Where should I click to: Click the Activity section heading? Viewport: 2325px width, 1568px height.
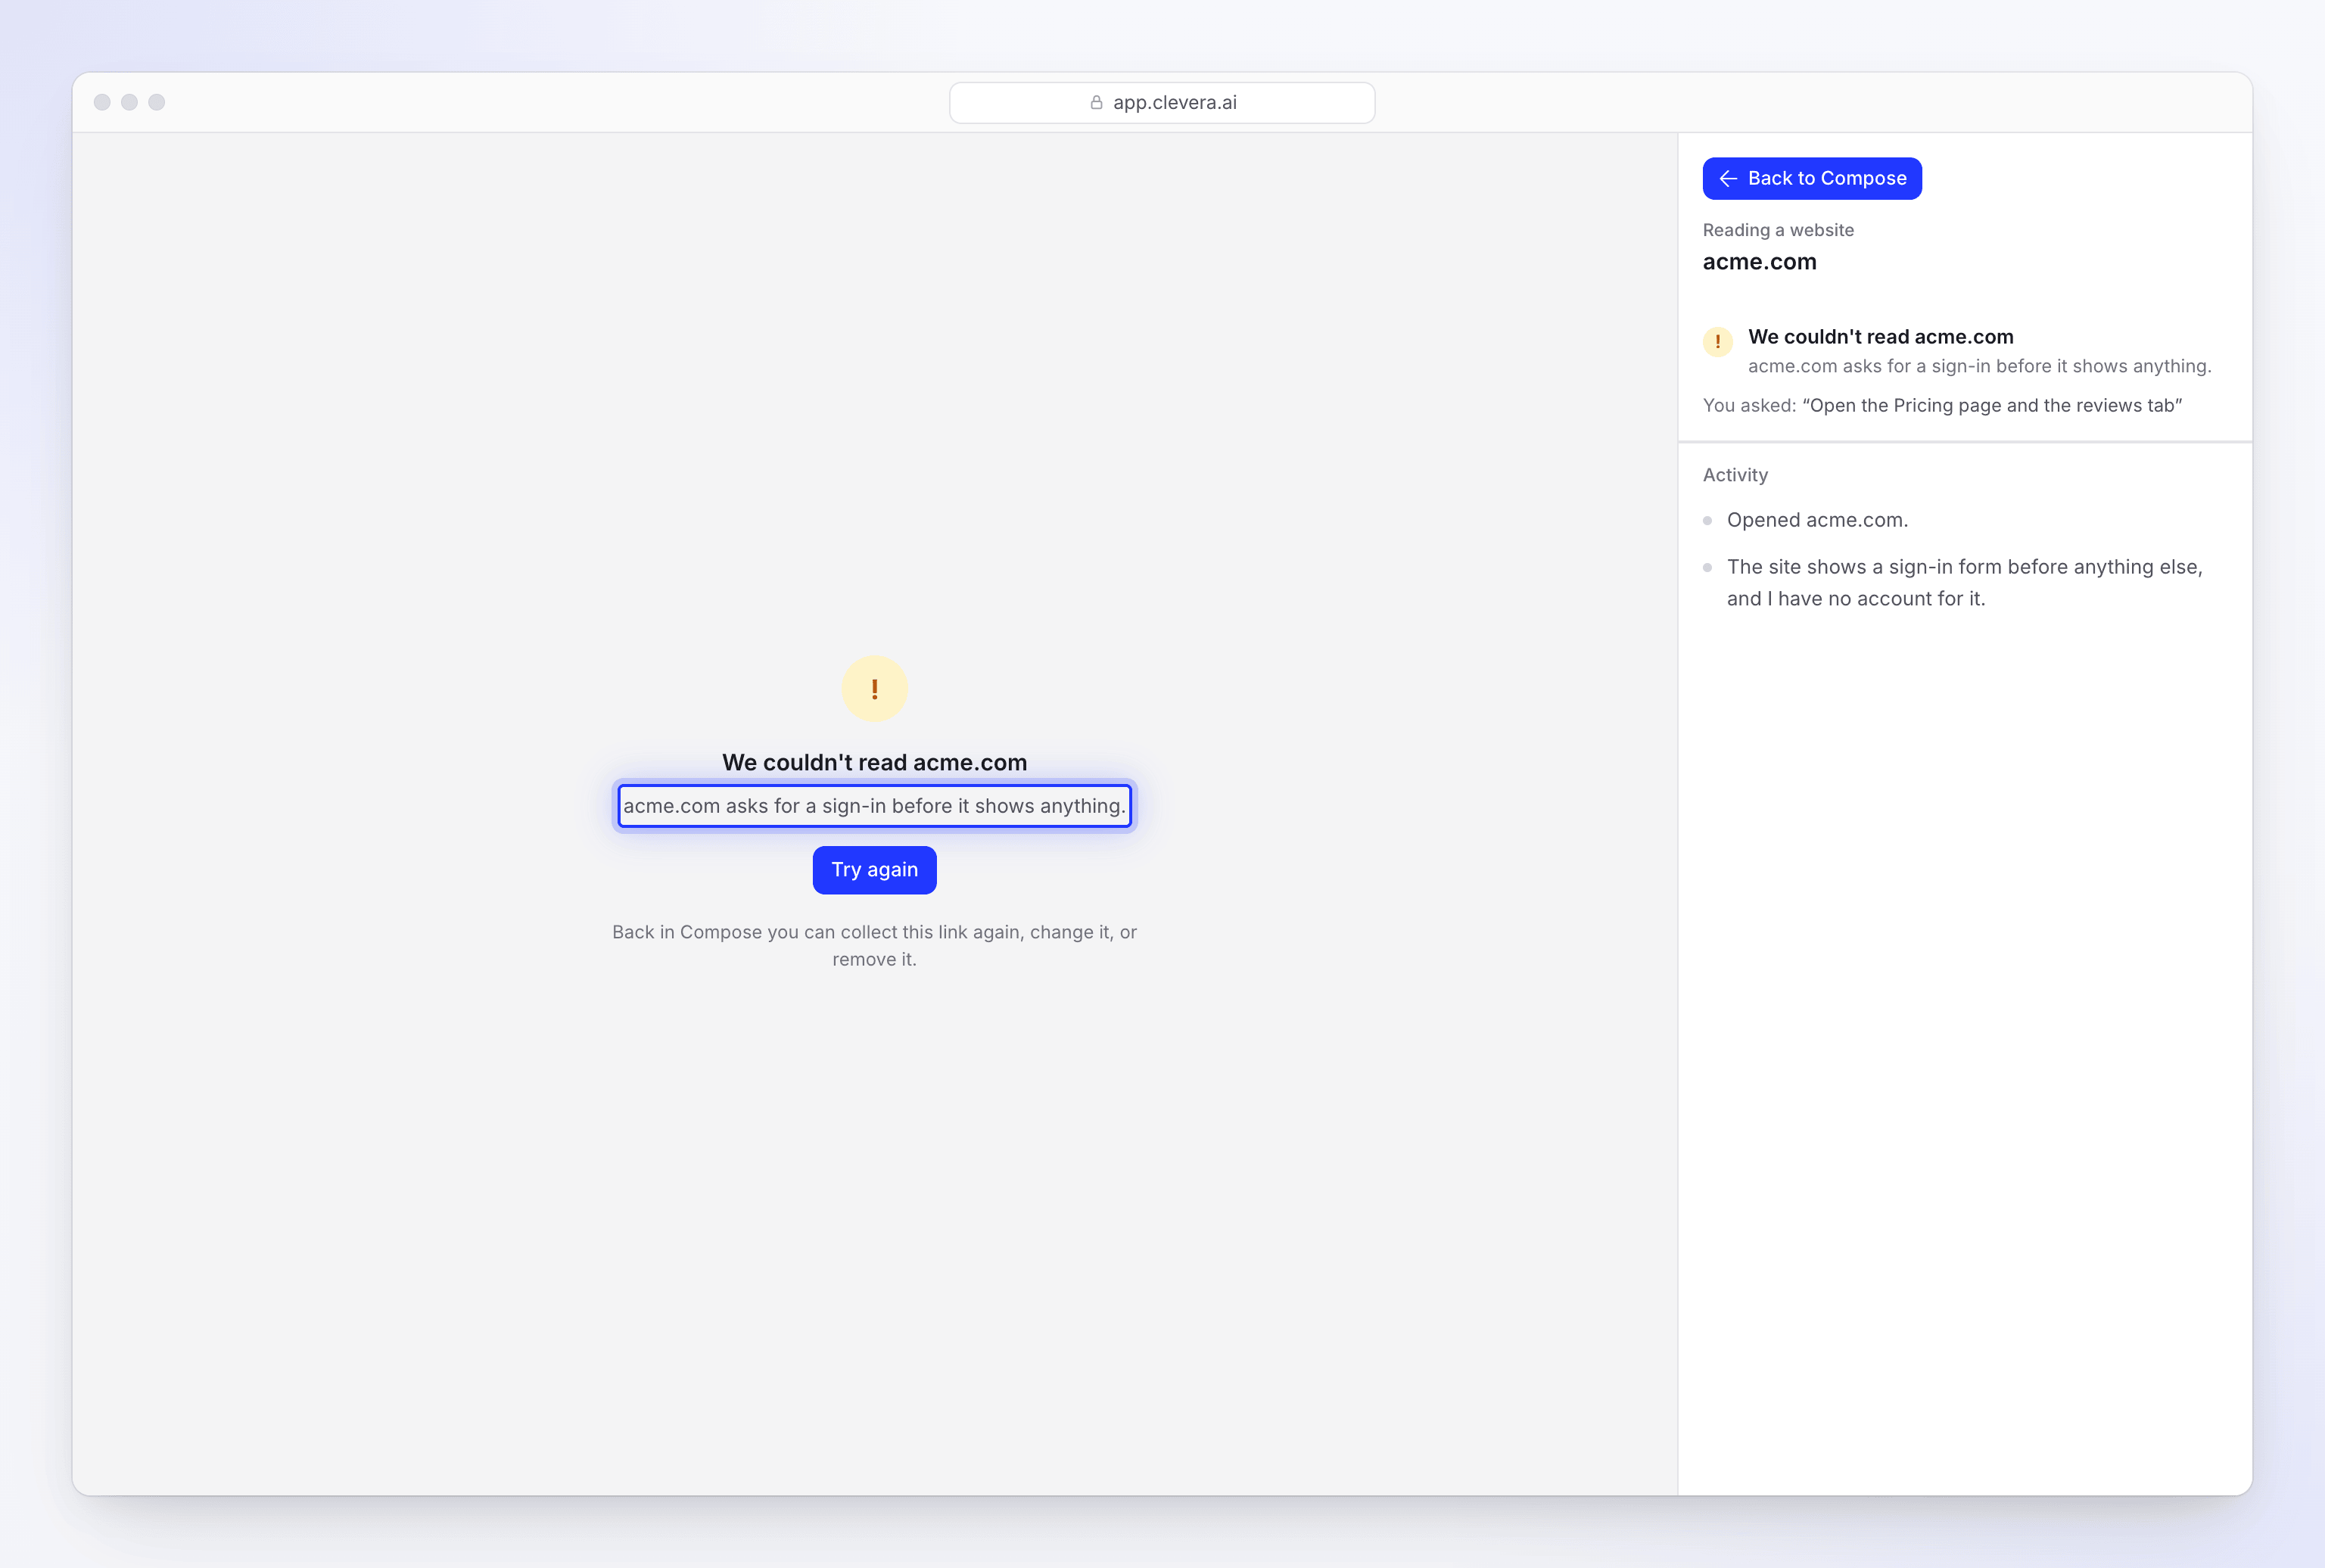(1735, 475)
